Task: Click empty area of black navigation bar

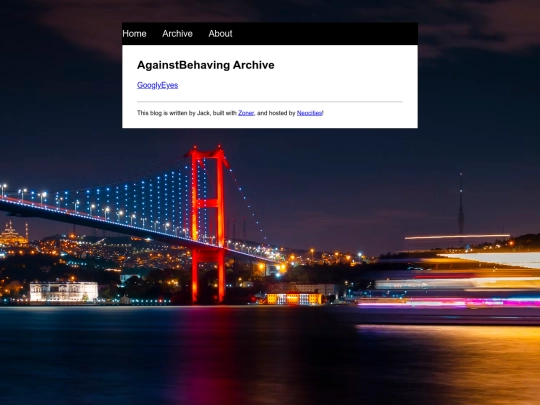Action: pos(324,34)
